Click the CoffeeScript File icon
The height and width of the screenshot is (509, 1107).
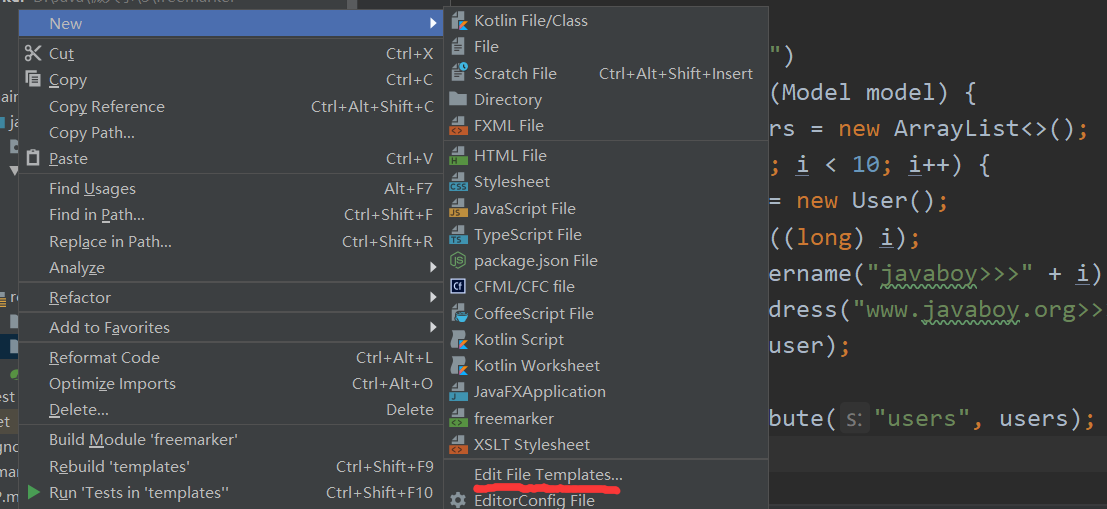pyautogui.click(x=459, y=313)
